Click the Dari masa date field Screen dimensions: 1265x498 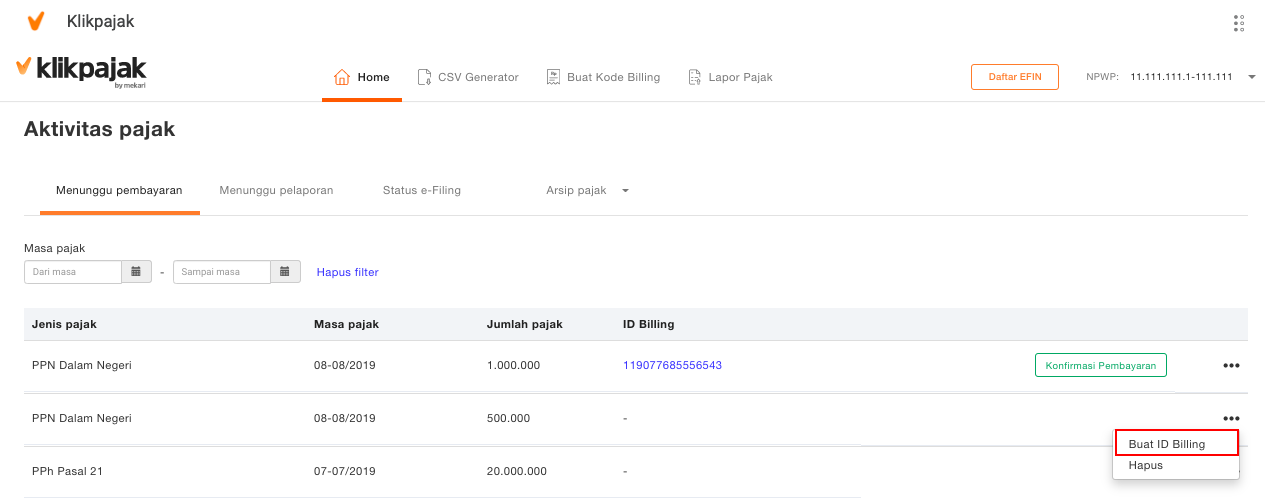pos(73,272)
